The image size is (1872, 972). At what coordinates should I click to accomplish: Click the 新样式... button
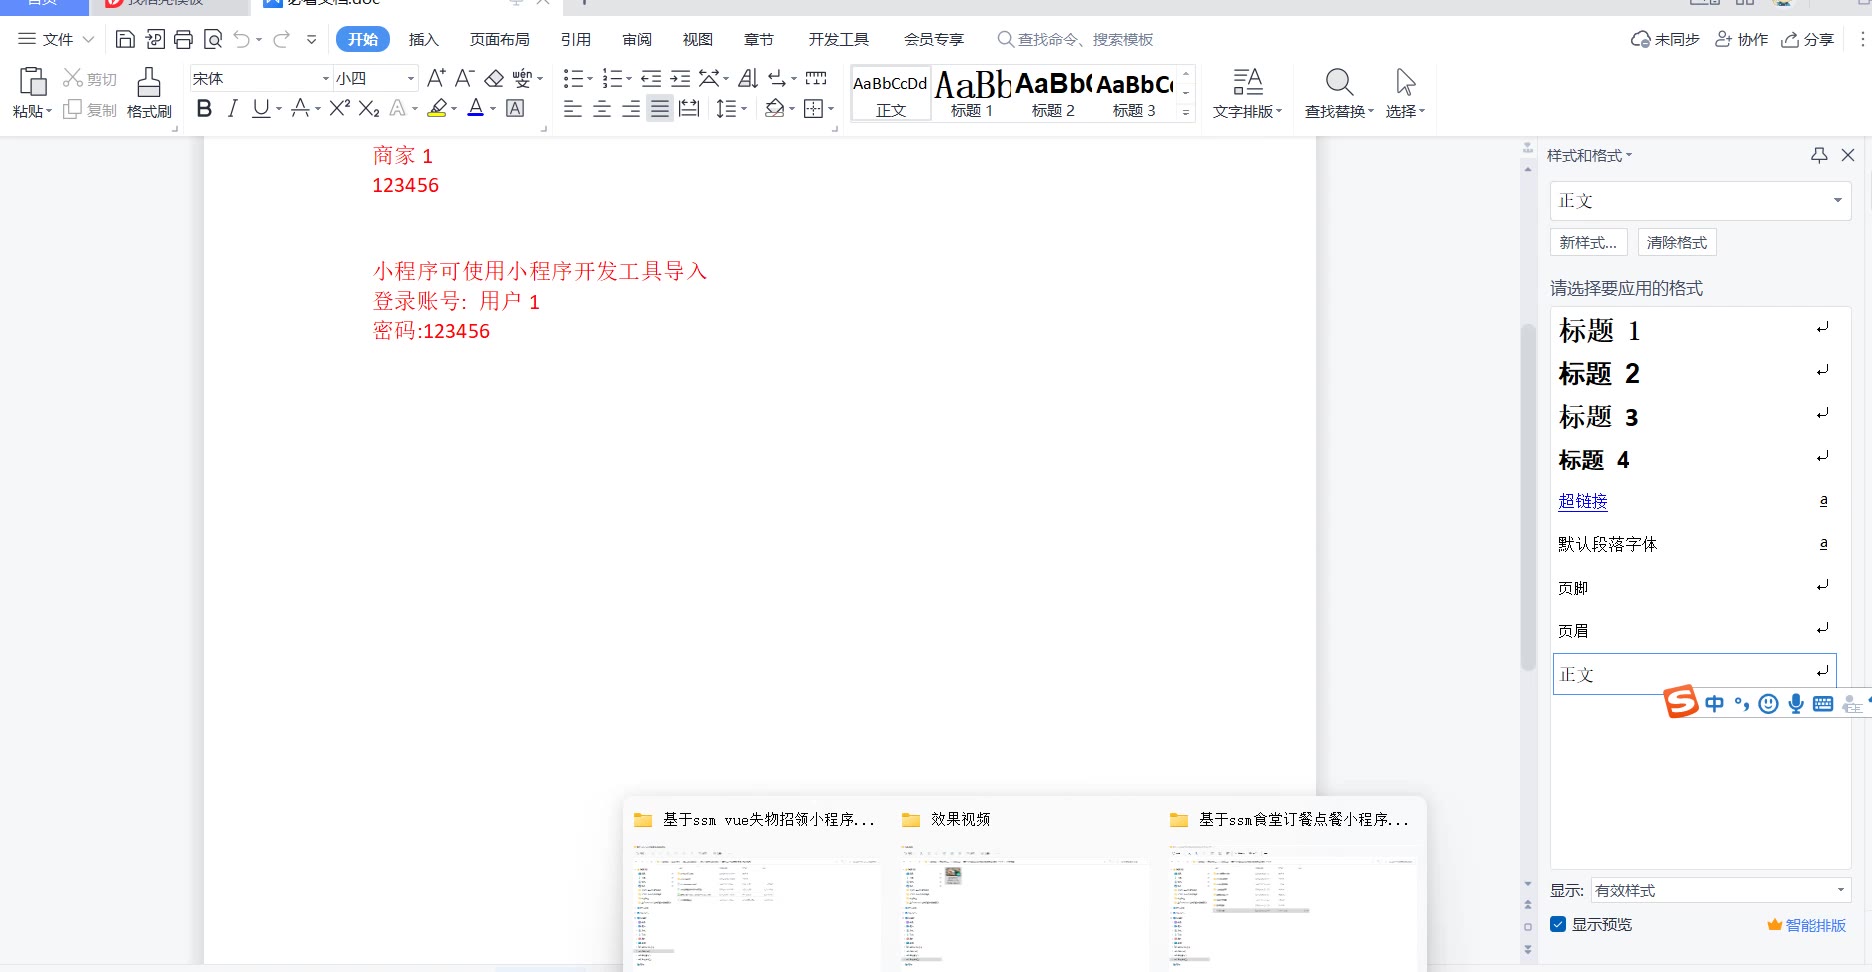point(1588,242)
